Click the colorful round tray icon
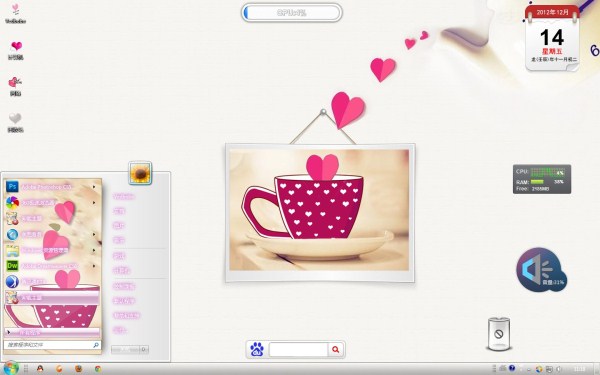 [x=539, y=369]
